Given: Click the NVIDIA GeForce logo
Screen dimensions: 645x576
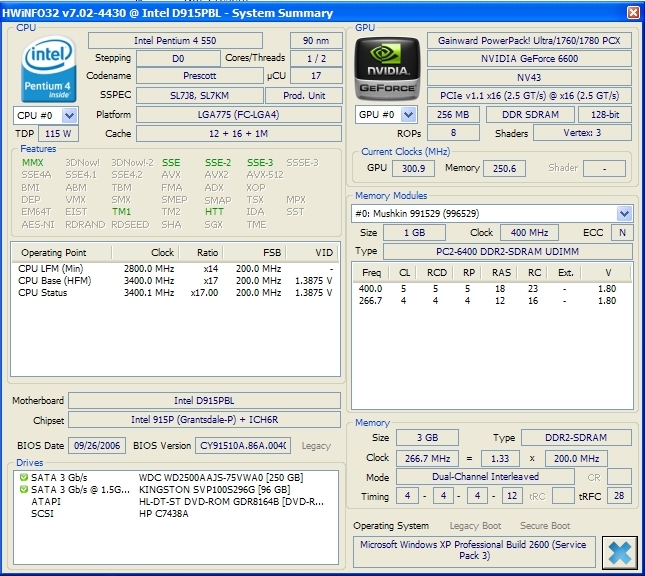Looking at the screenshot, I should (x=387, y=69).
